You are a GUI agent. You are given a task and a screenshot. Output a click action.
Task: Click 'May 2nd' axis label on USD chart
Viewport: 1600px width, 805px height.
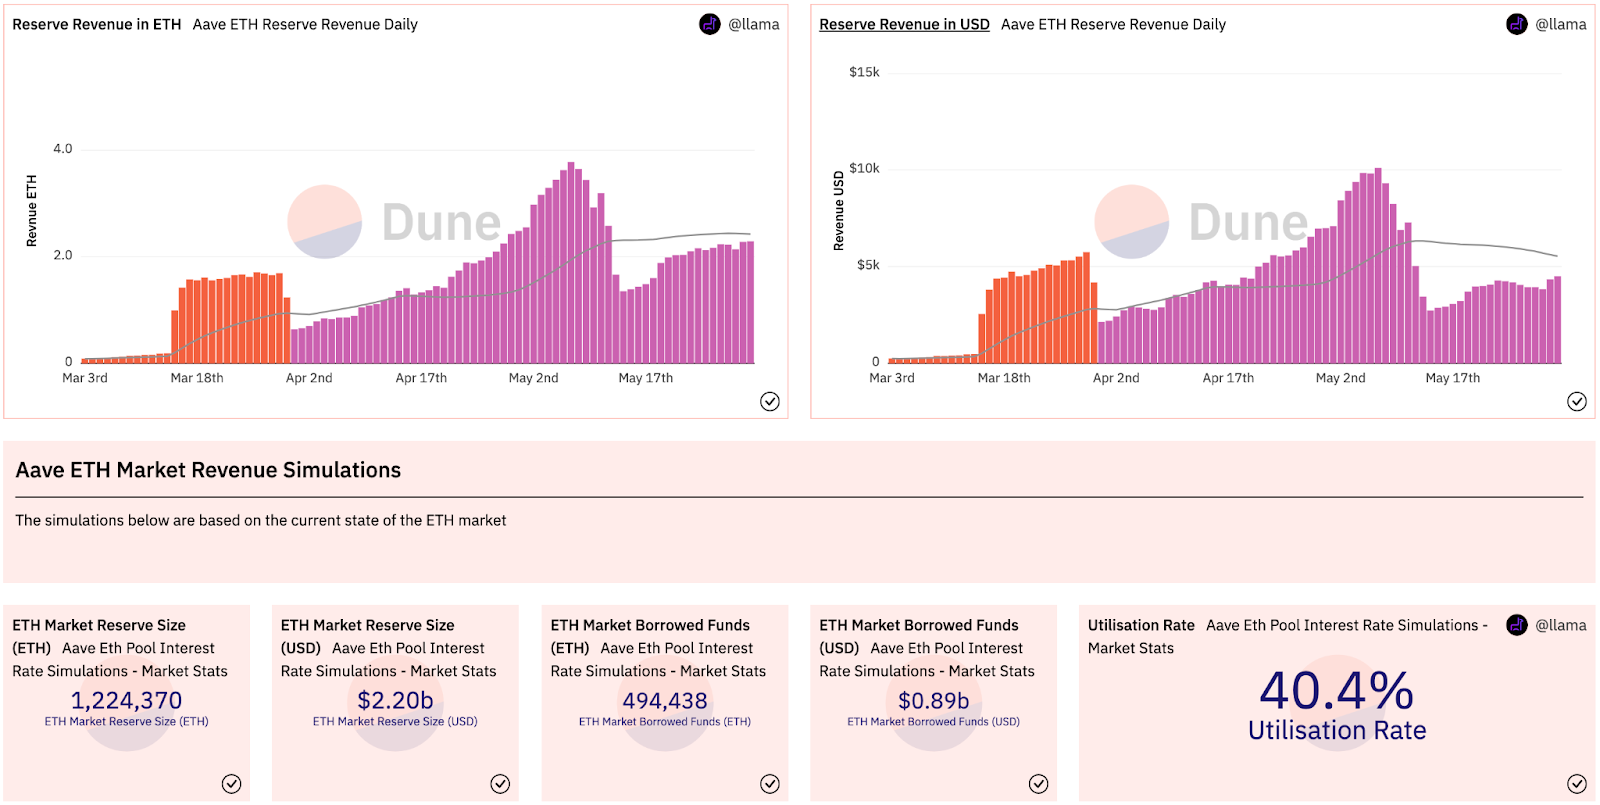click(x=1340, y=378)
